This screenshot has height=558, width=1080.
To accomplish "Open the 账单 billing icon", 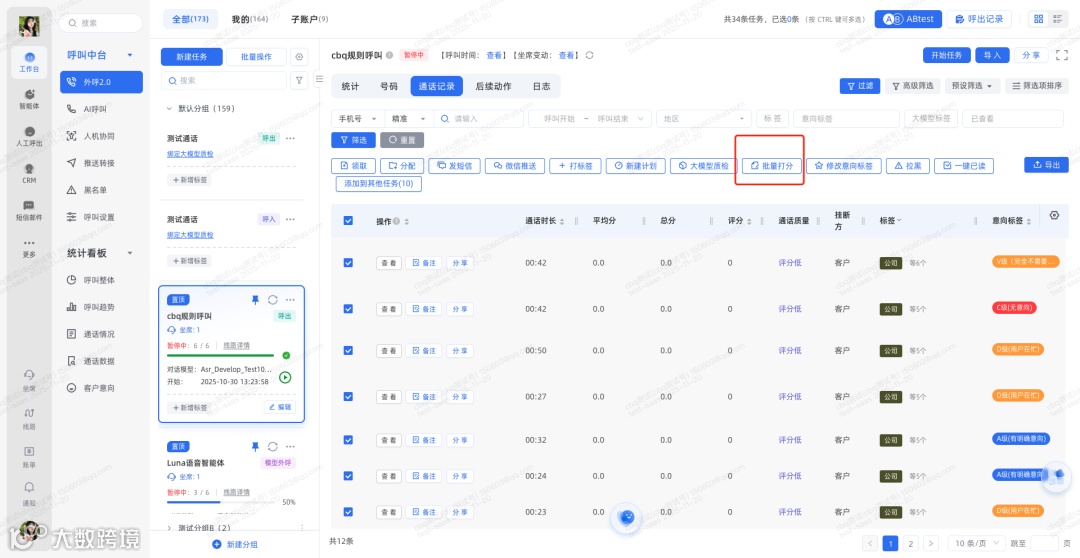I will click(29, 456).
